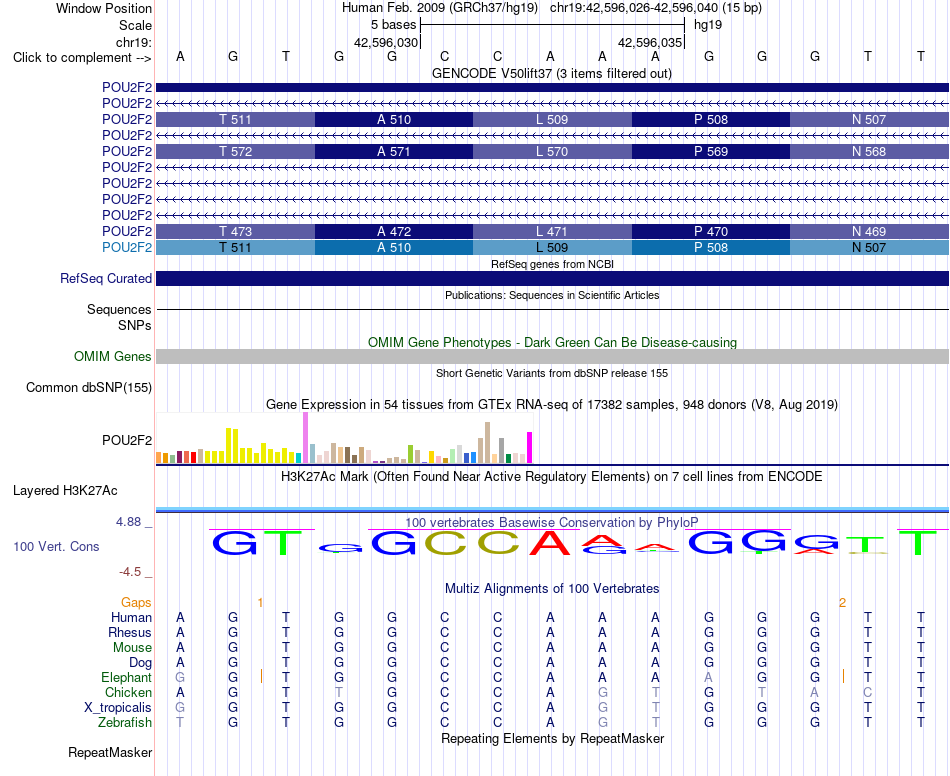This screenshot has height=776, width=950.
Task: Click the 'Layered H3K27Ac' track label
Action: [65, 491]
